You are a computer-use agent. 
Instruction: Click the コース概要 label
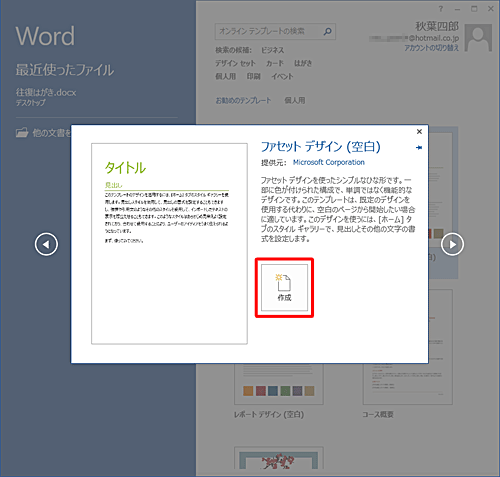coord(378,414)
